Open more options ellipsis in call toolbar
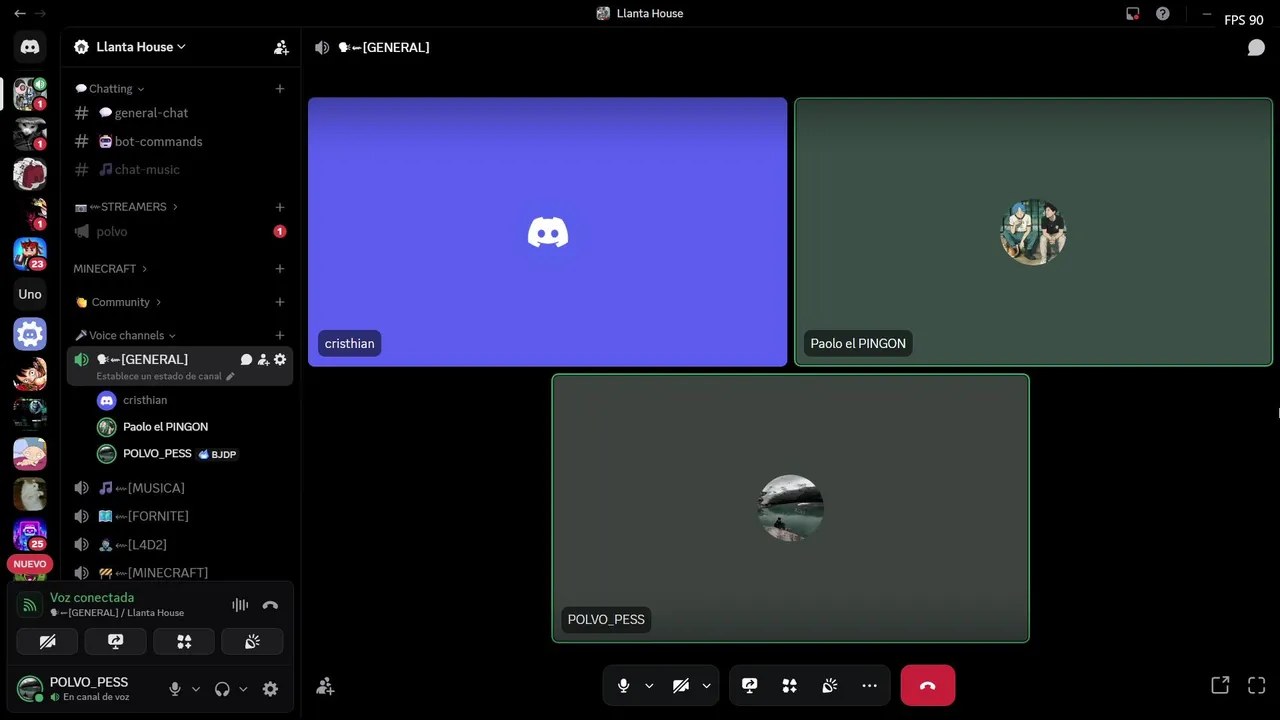1280x720 pixels. 869,686
